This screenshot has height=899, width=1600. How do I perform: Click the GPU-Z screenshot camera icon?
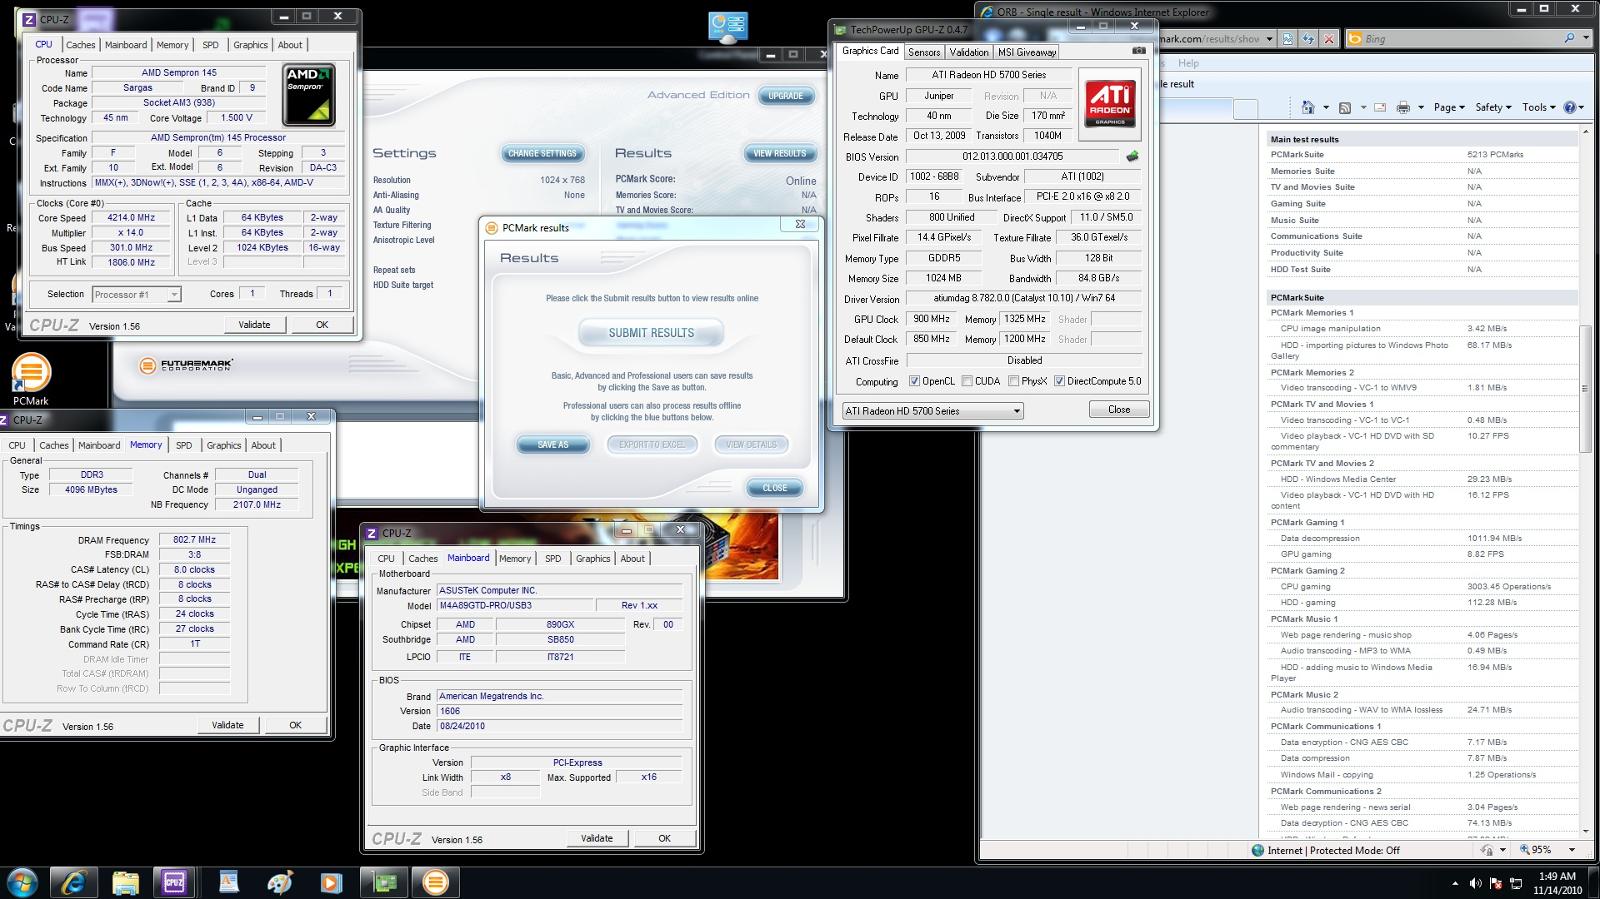[x=1138, y=51]
